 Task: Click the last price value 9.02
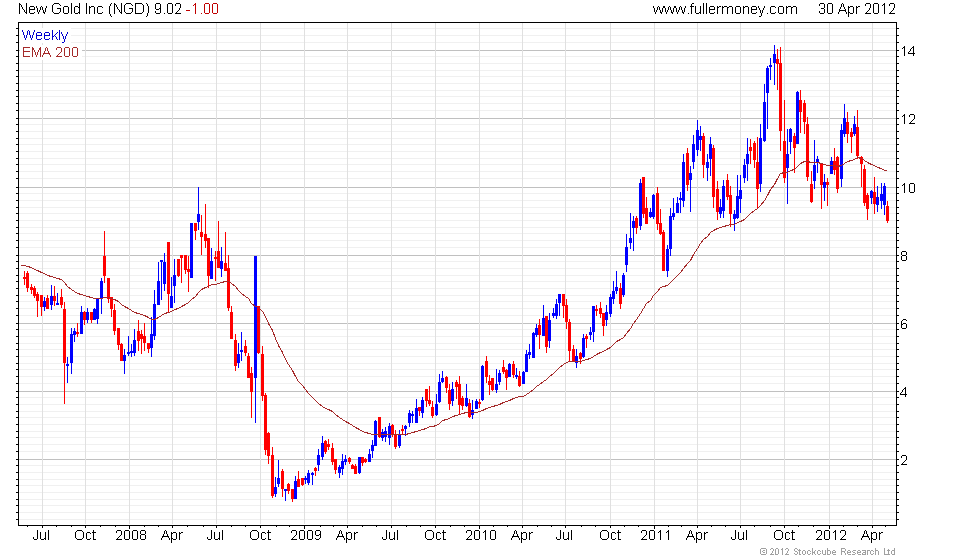coord(168,9)
